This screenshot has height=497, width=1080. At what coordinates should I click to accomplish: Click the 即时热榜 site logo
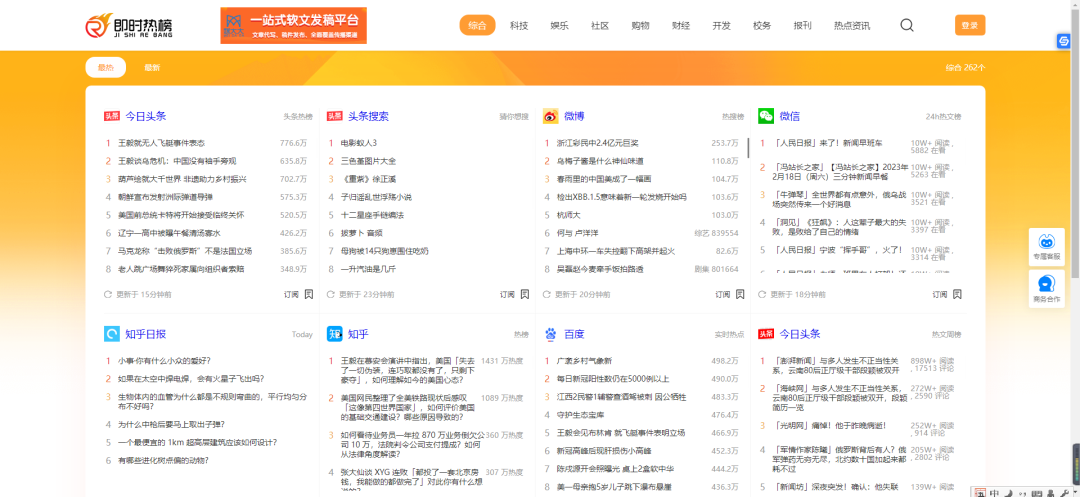tap(129, 25)
